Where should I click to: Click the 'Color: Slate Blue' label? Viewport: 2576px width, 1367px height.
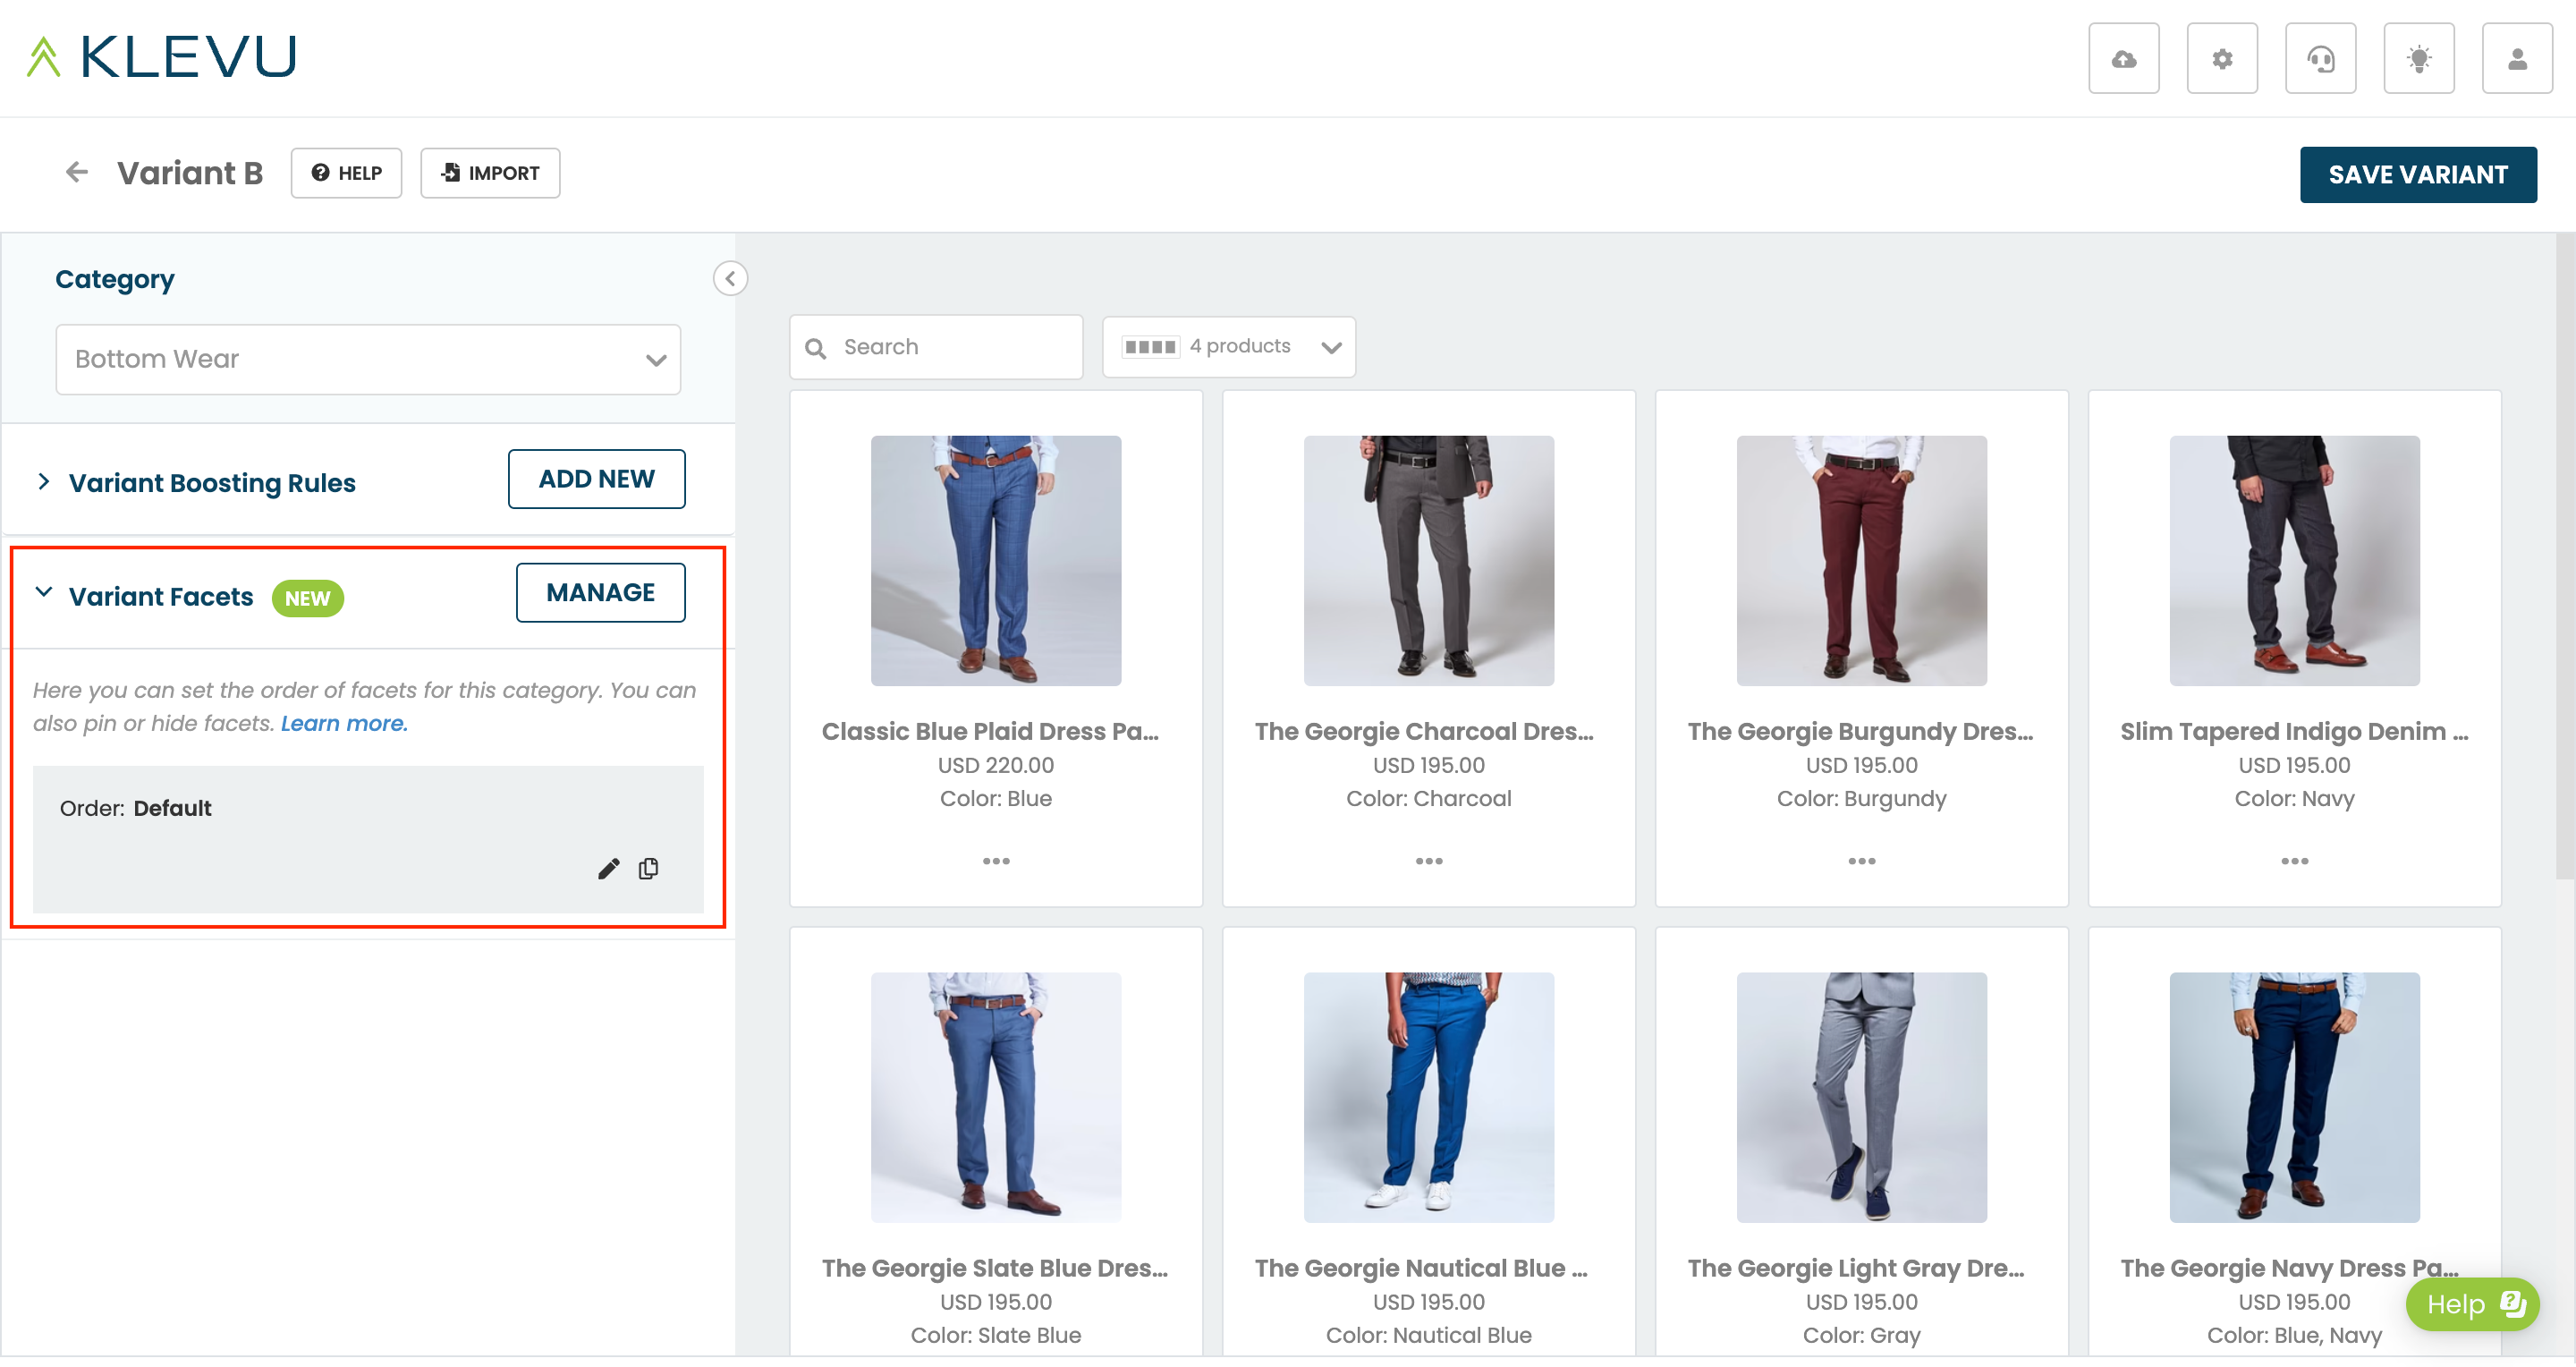pos(996,1335)
